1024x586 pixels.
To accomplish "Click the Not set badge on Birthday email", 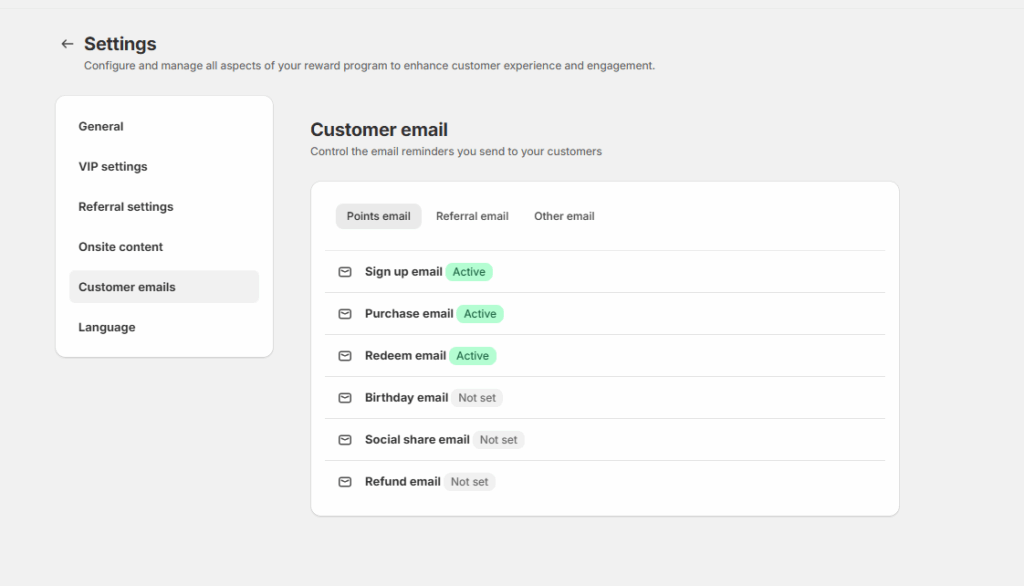I will 477,398.
